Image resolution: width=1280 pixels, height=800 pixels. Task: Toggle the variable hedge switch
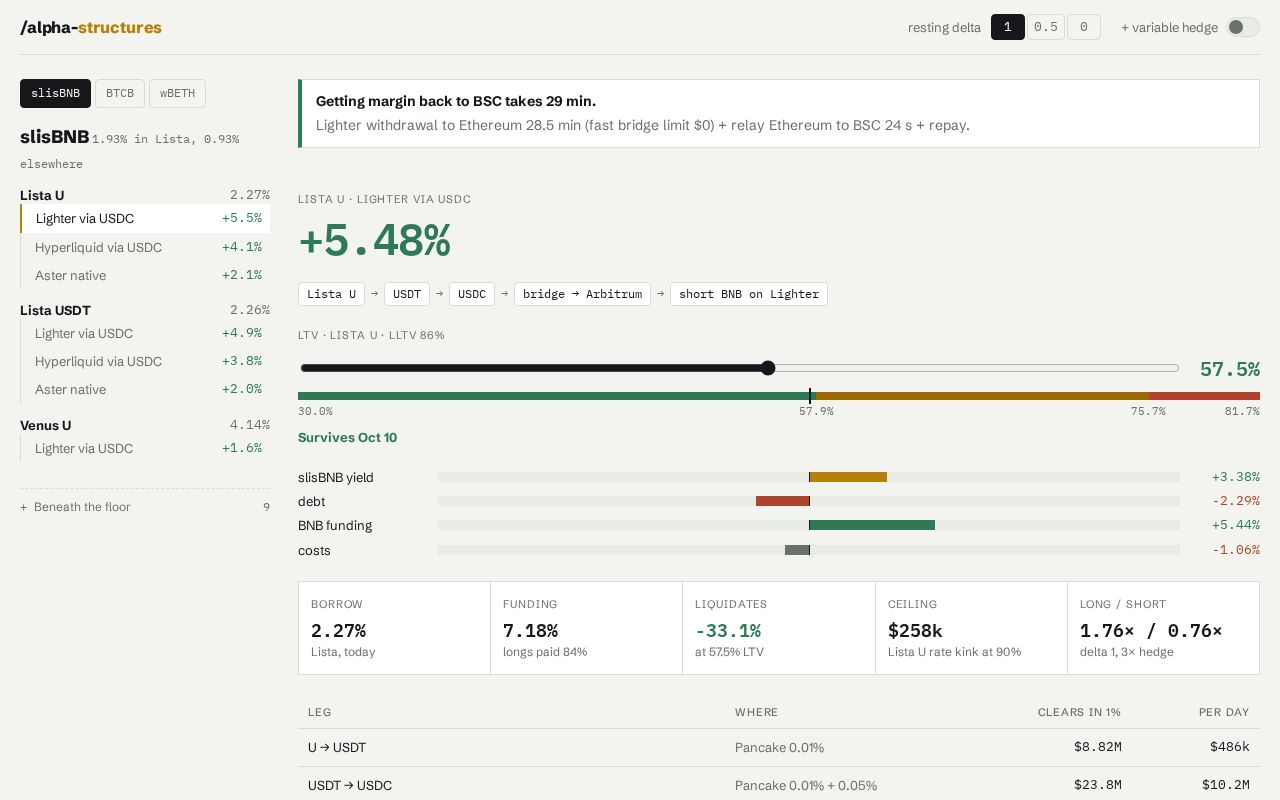(x=1243, y=27)
